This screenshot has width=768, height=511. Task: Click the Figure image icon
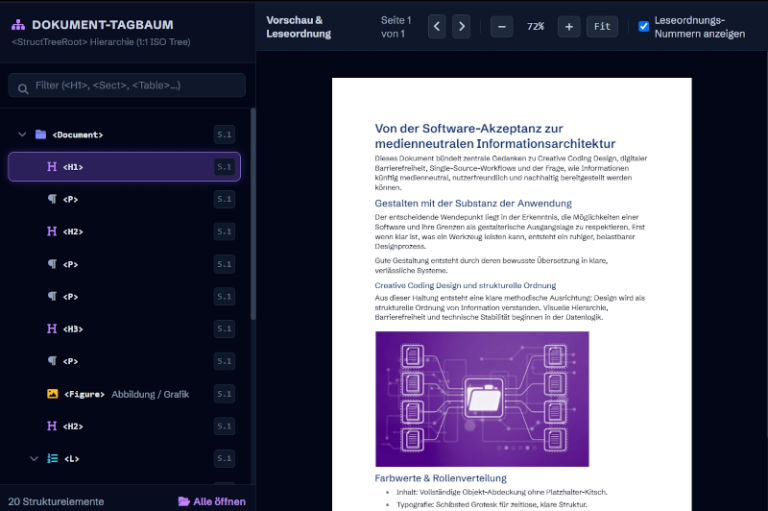click(x=52, y=394)
